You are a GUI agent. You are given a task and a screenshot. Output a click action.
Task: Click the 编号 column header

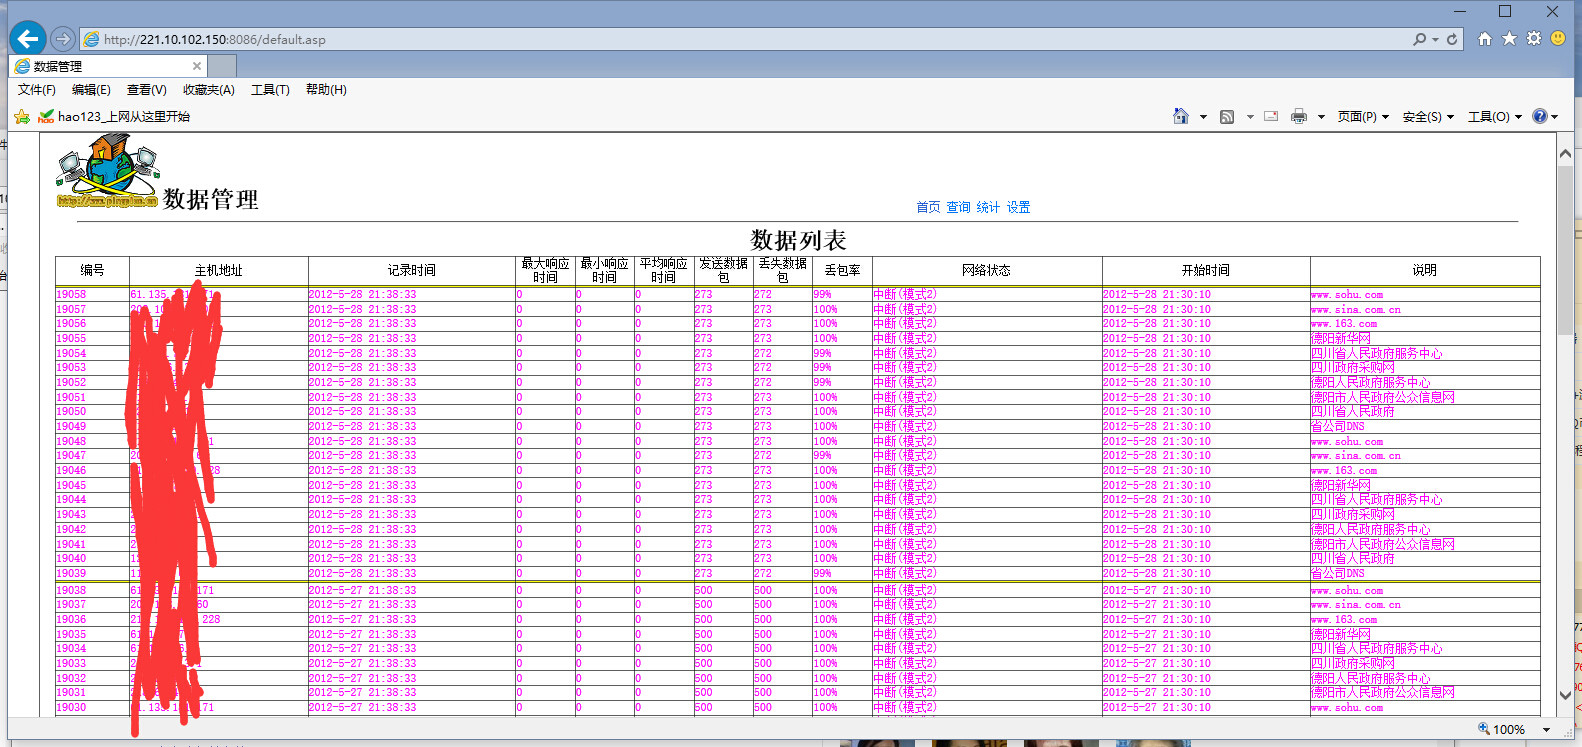tap(92, 270)
